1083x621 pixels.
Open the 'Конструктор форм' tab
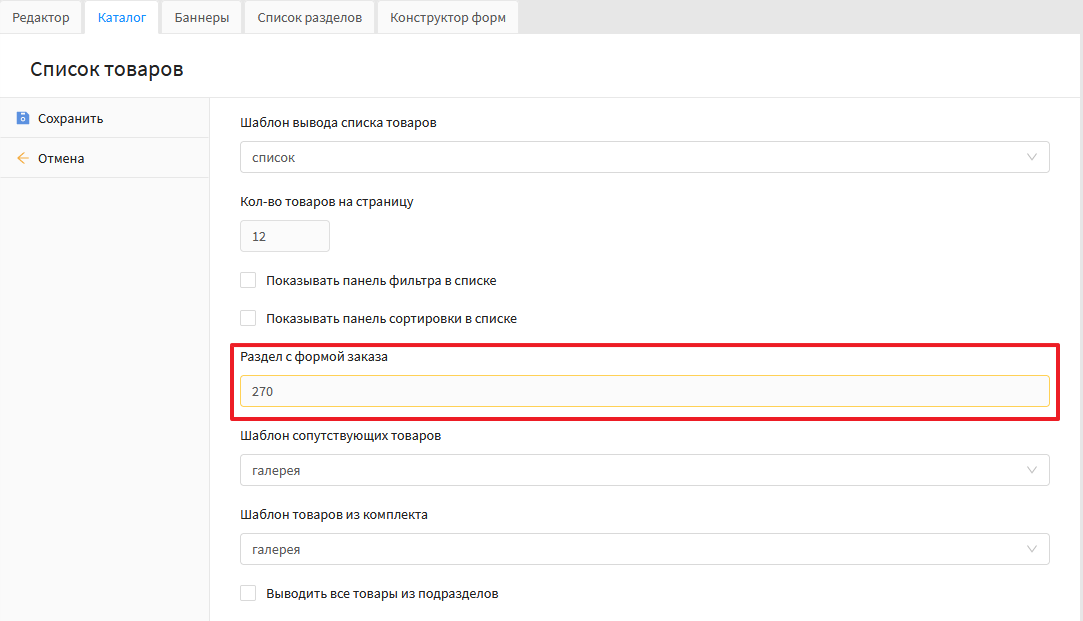(447, 18)
